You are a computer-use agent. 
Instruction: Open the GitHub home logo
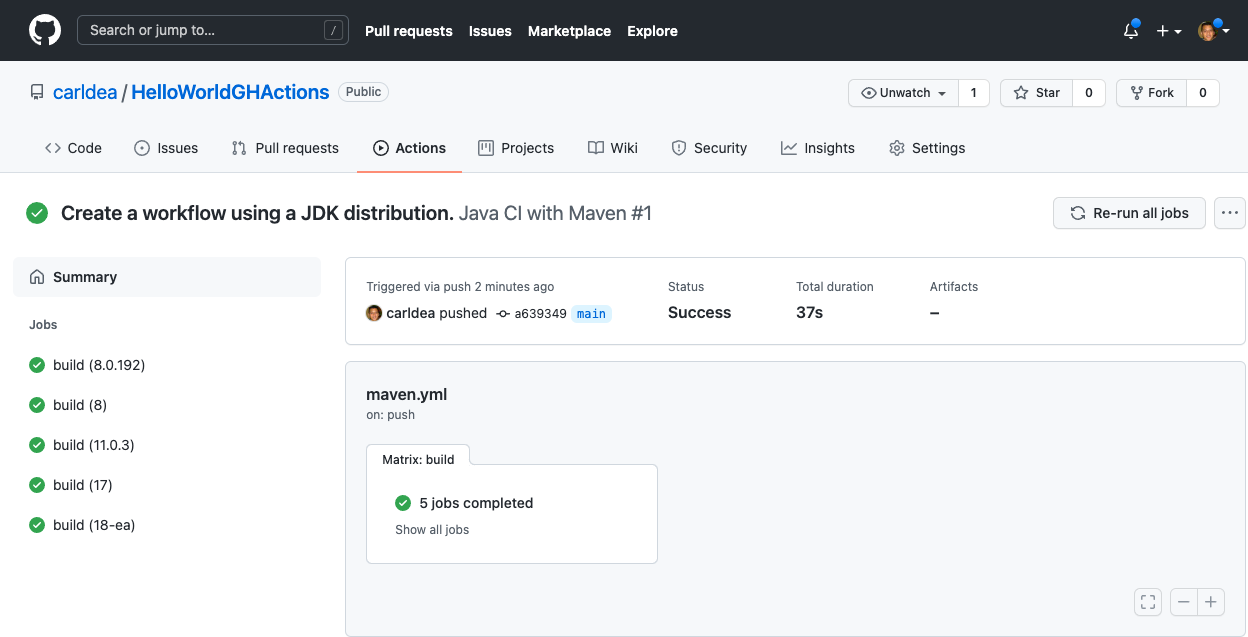(45, 30)
